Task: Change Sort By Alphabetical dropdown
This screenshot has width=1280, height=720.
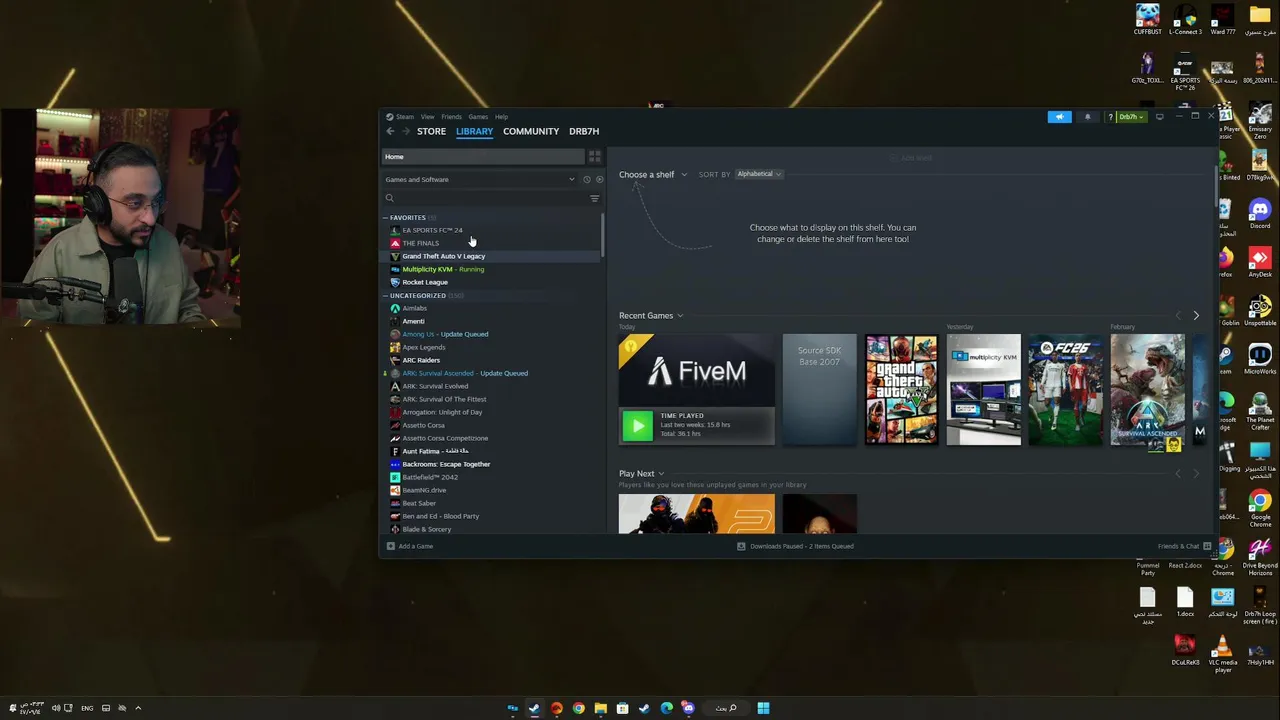Action: coord(759,174)
